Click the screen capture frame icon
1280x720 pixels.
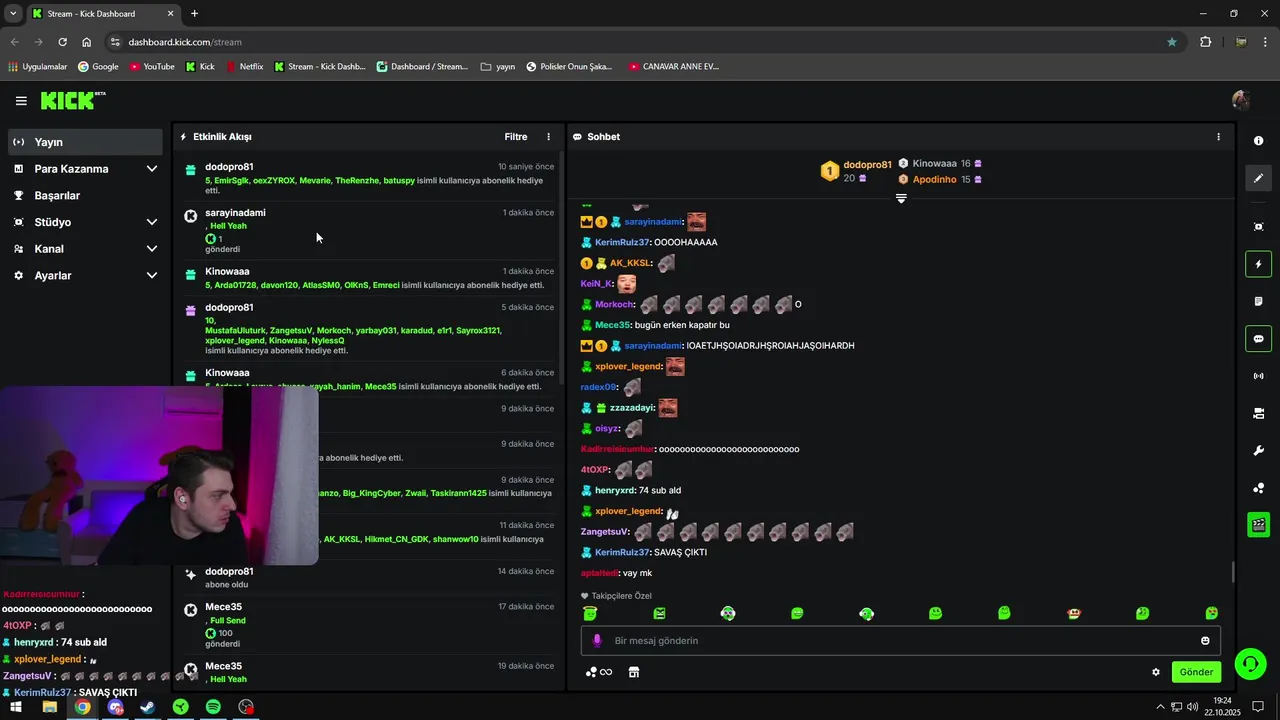(x=1259, y=227)
